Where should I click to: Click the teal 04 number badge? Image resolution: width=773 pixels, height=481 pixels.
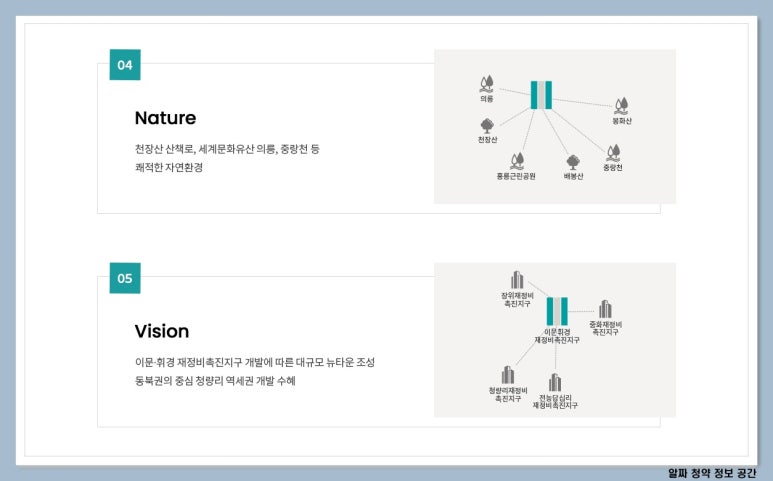point(125,65)
